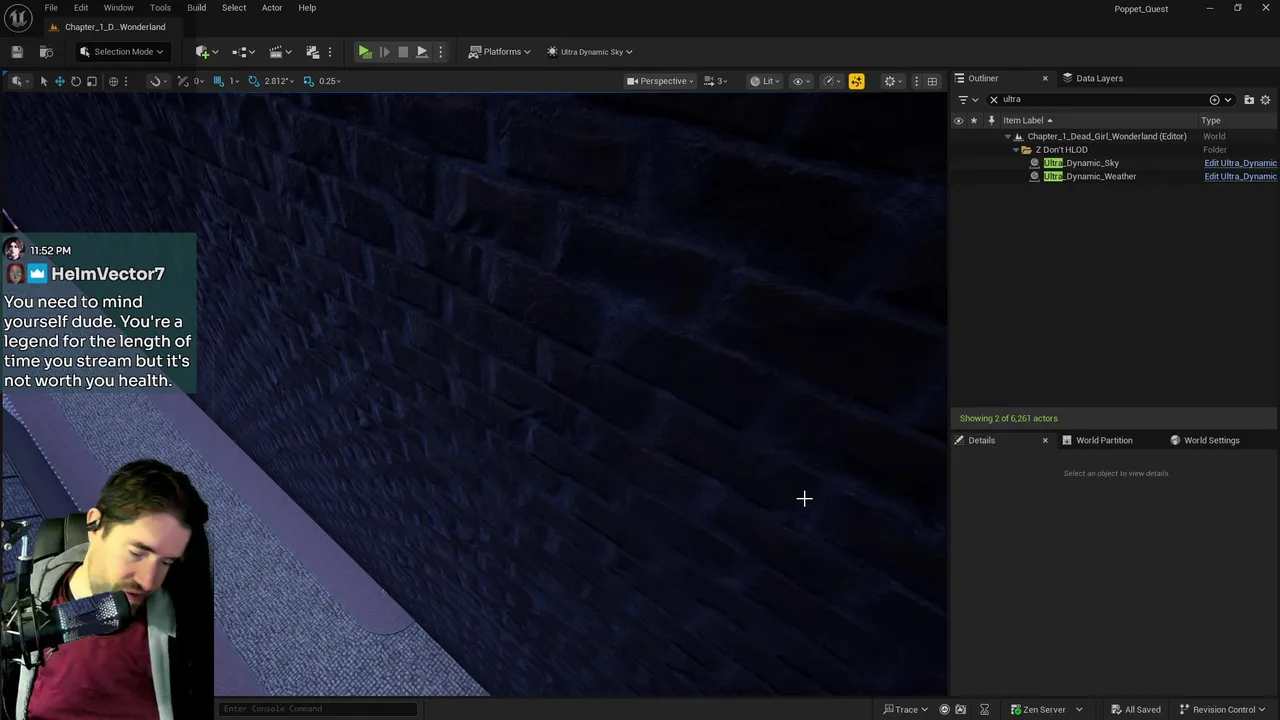Viewport: 1280px width, 720px height.
Task: Open the Build menu
Action: [x=197, y=8]
